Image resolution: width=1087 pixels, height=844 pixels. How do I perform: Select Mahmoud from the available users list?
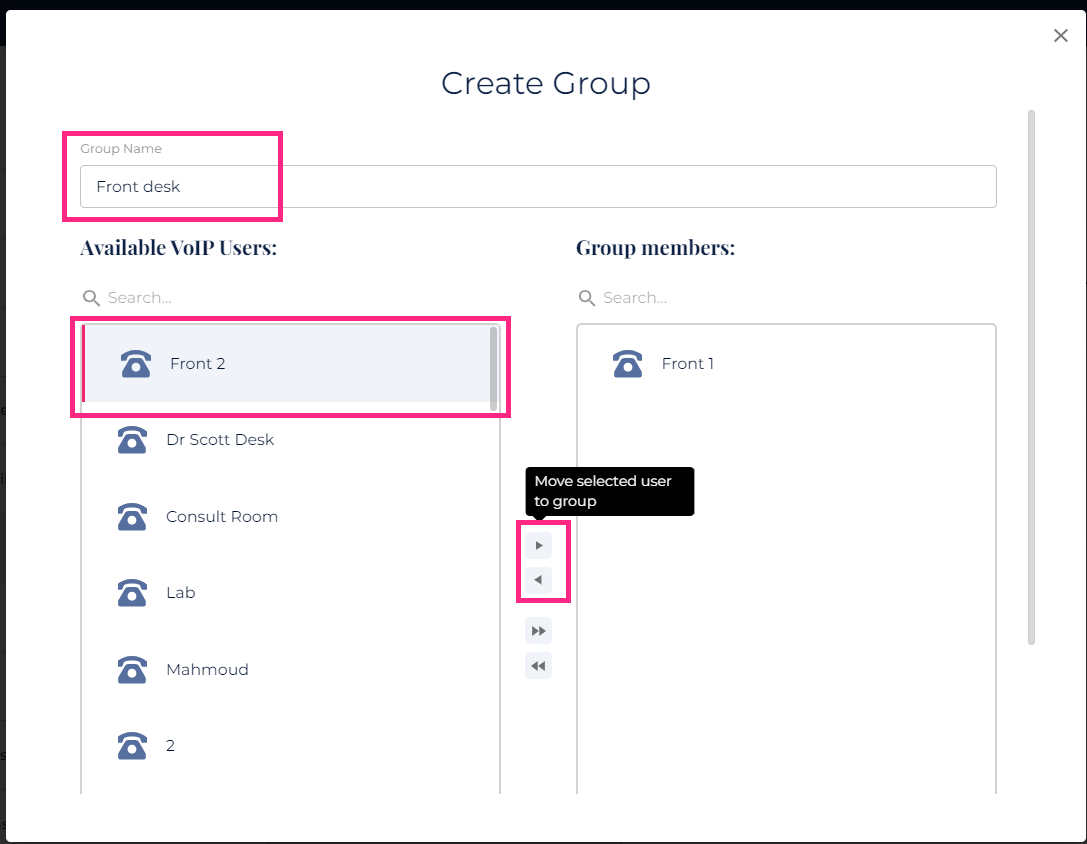207,670
